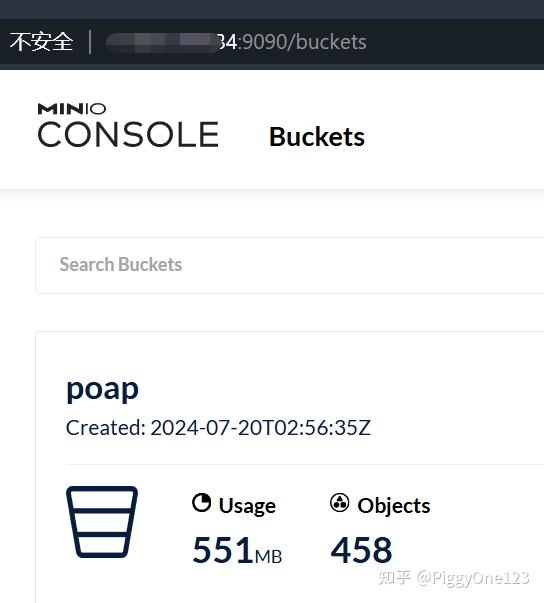Focus the Search Buckets input field
This screenshot has height=603, width=544.
289,265
